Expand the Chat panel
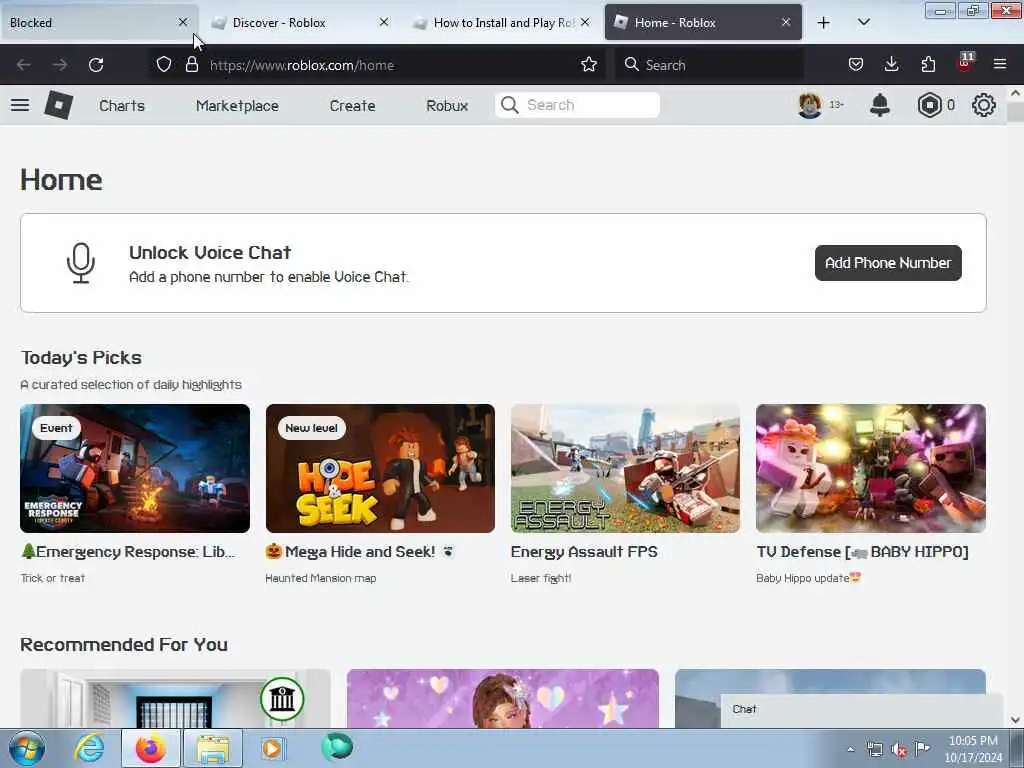 (862, 709)
